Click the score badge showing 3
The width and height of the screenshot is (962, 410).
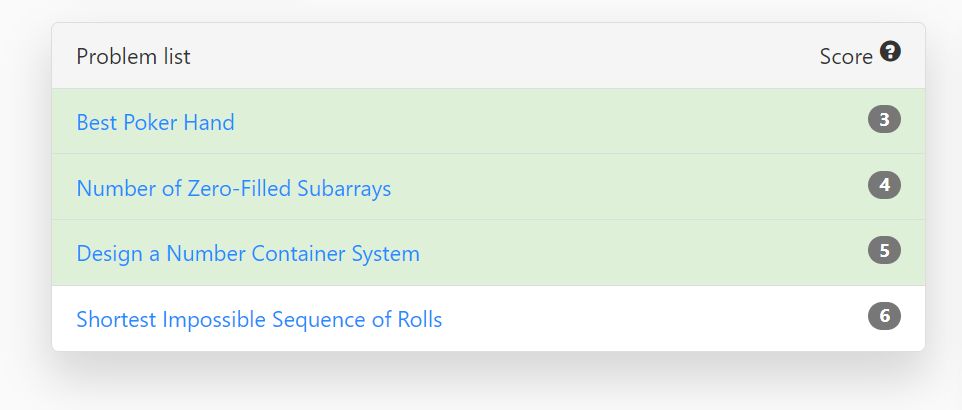(884, 119)
